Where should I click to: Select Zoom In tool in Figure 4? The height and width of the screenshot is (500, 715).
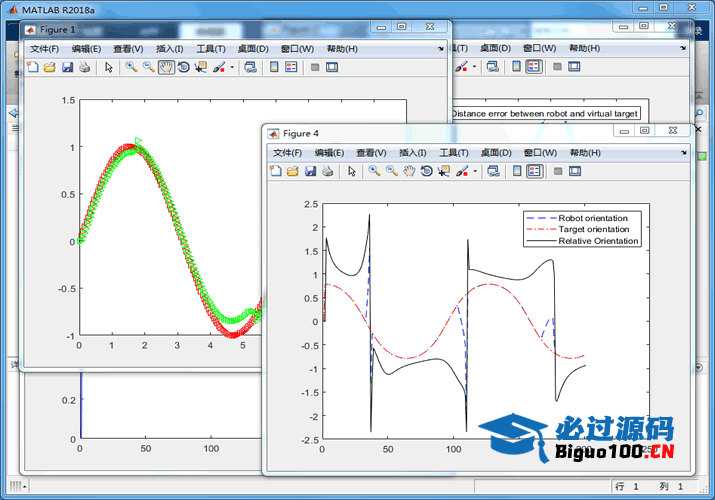tap(374, 171)
